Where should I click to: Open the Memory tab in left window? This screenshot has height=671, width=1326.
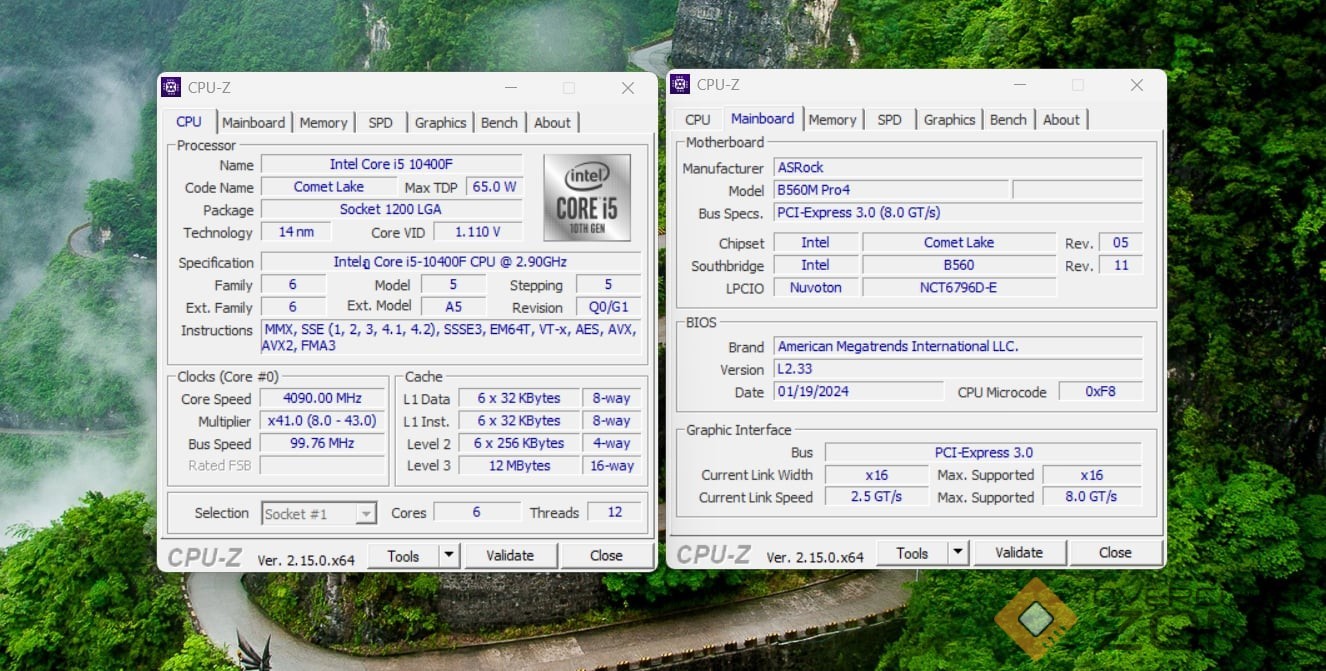point(323,123)
